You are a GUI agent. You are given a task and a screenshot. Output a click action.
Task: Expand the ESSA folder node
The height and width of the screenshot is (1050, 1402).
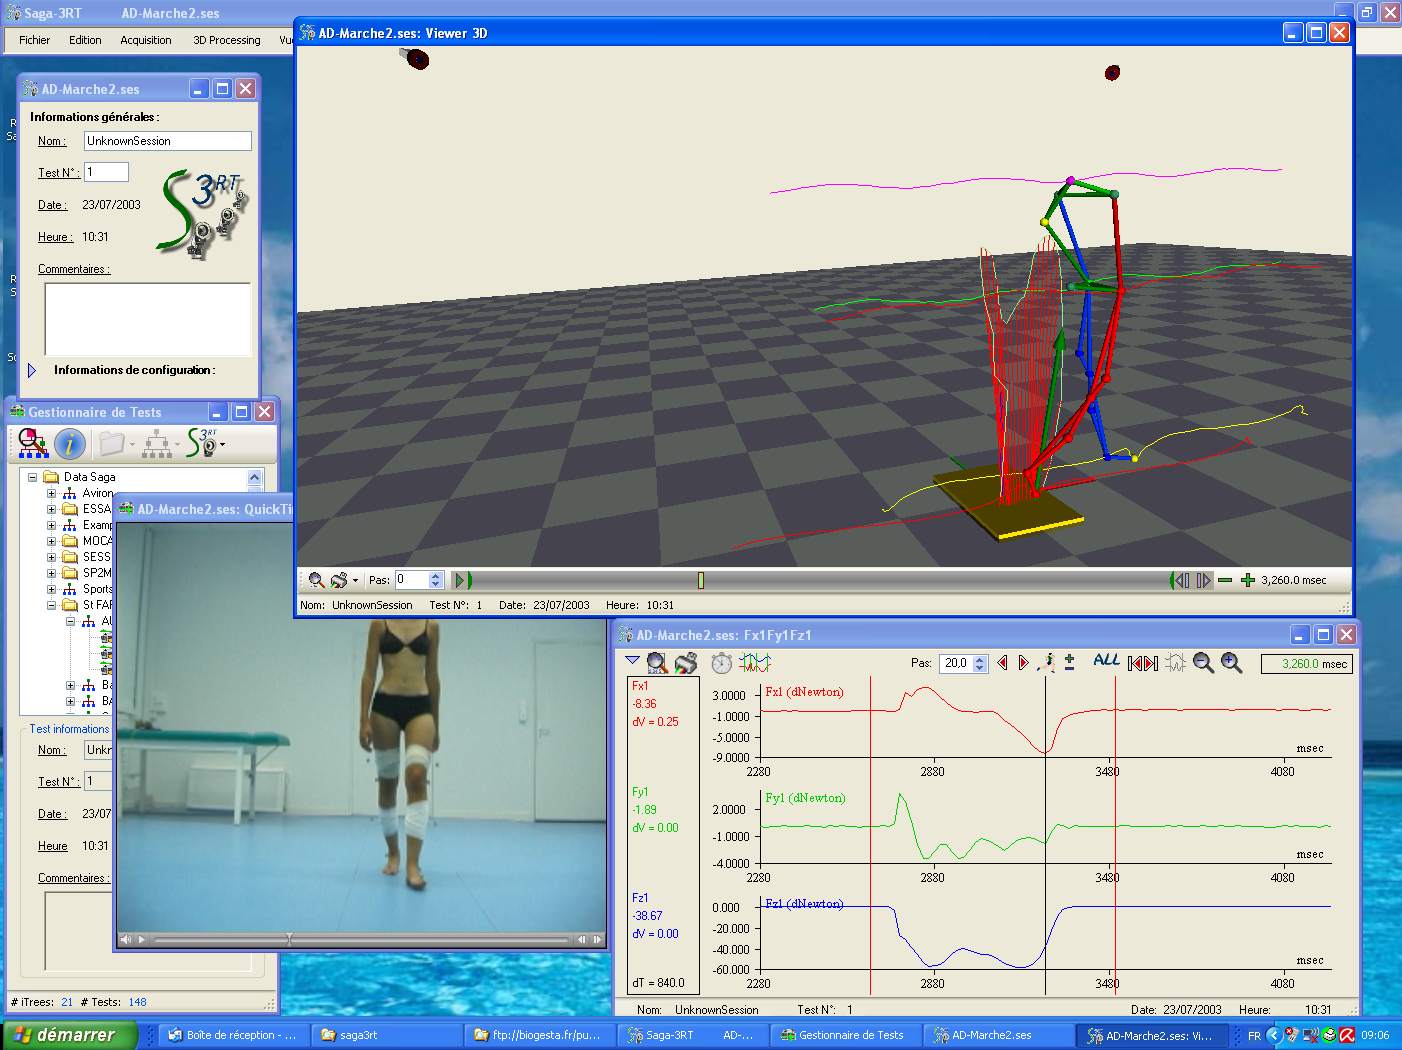(x=51, y=509)
